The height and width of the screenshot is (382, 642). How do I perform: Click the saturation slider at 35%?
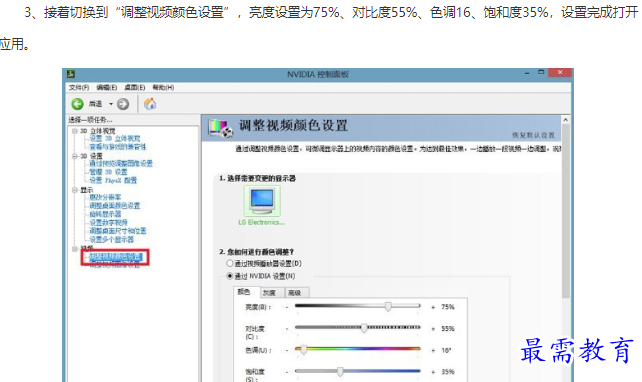click(x=340, y=371)
